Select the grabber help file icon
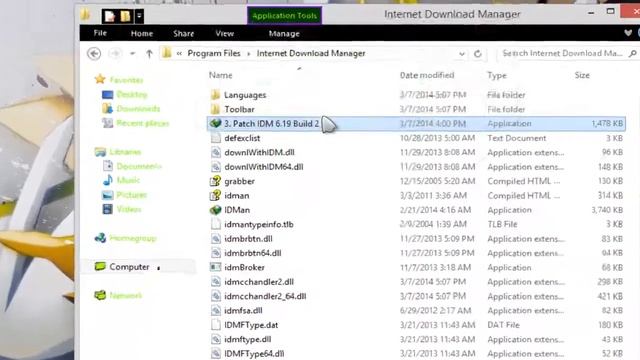 click(x=216, y=181)
